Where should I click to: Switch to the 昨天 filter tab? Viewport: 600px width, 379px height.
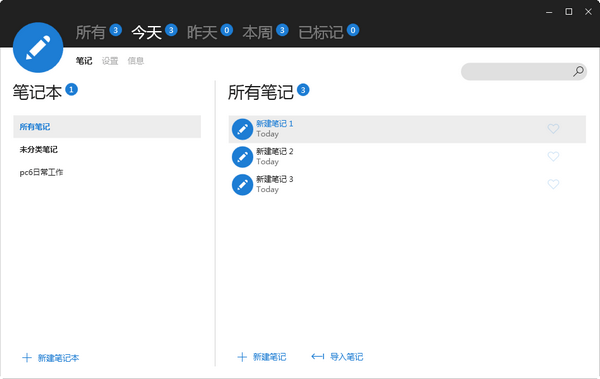(202, 32)
